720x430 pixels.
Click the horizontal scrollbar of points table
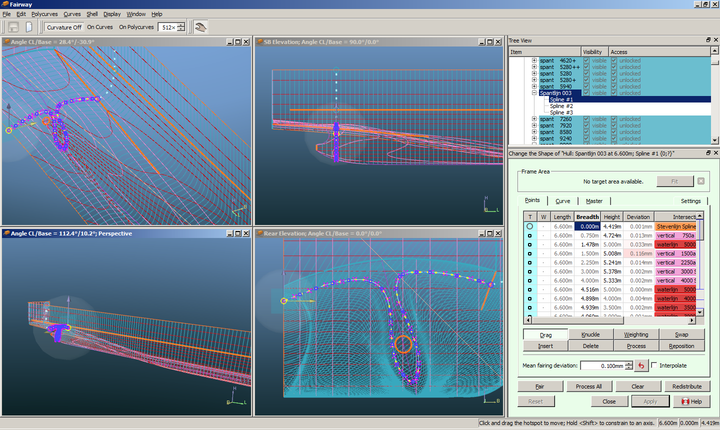(600, 320)
